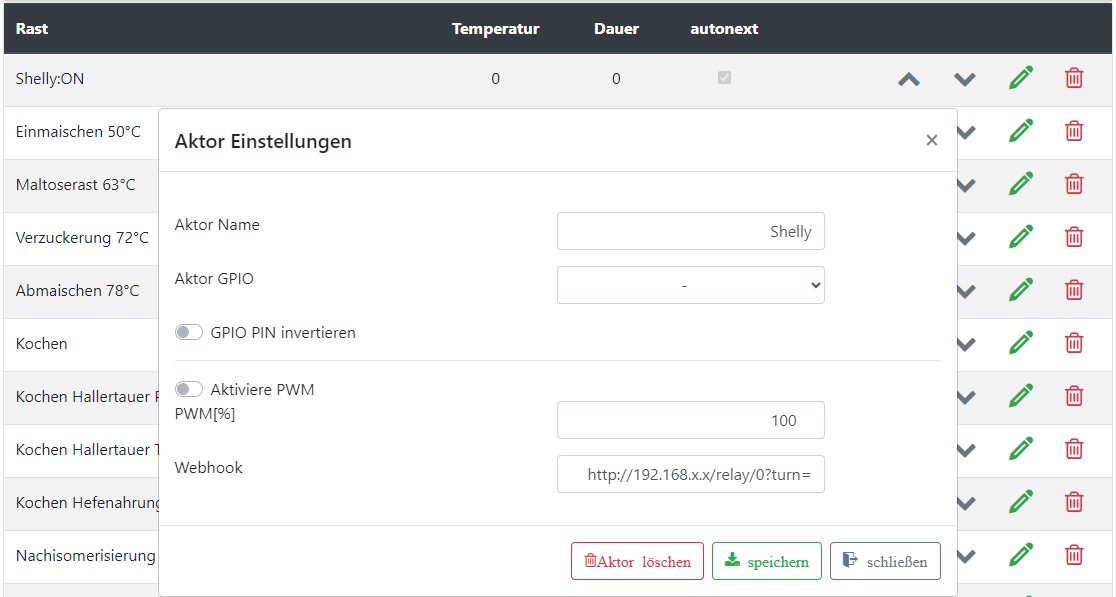Focus the PWM[%] value field
Image resolution: width=1116 pixels, height=597 pixels.
[690, 420]
